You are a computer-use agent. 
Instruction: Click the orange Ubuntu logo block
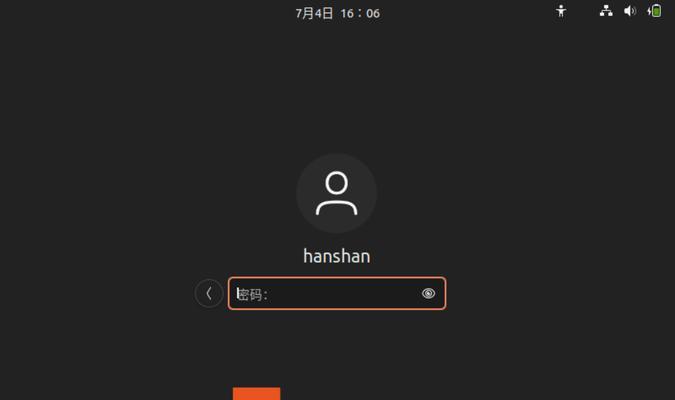[x=257, y=394]
